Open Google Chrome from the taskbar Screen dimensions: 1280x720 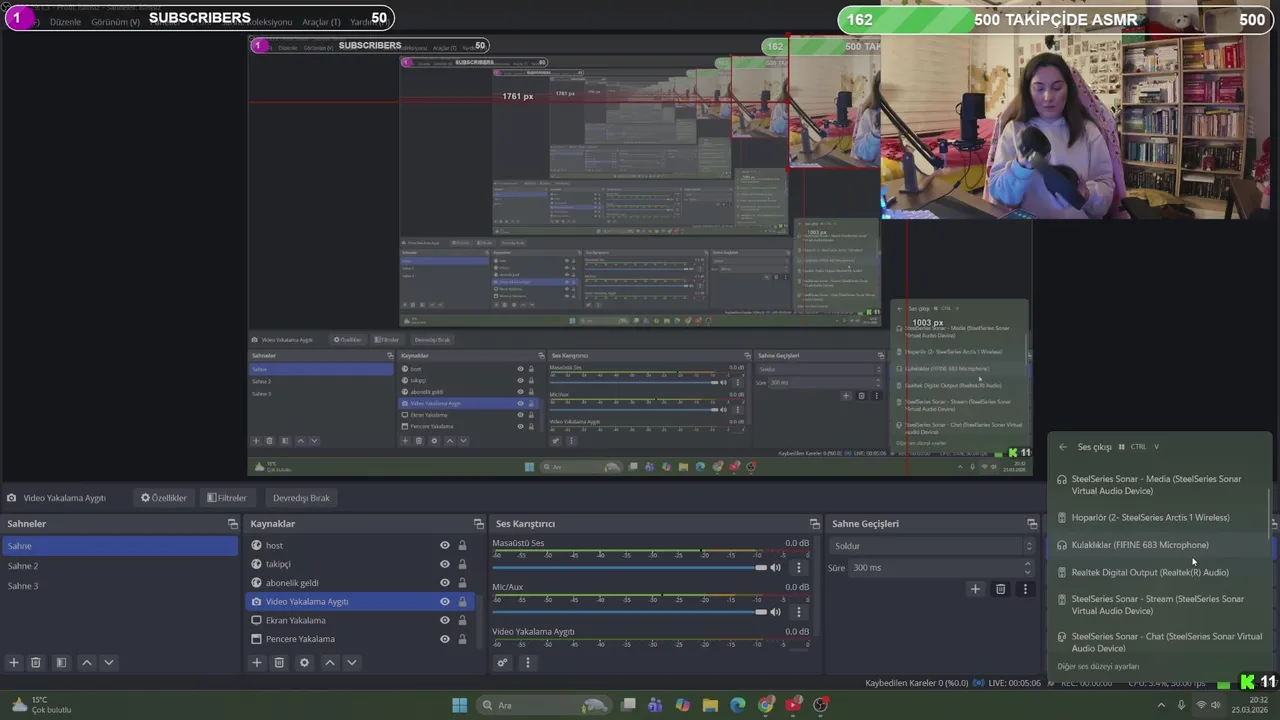coord(766,705)
